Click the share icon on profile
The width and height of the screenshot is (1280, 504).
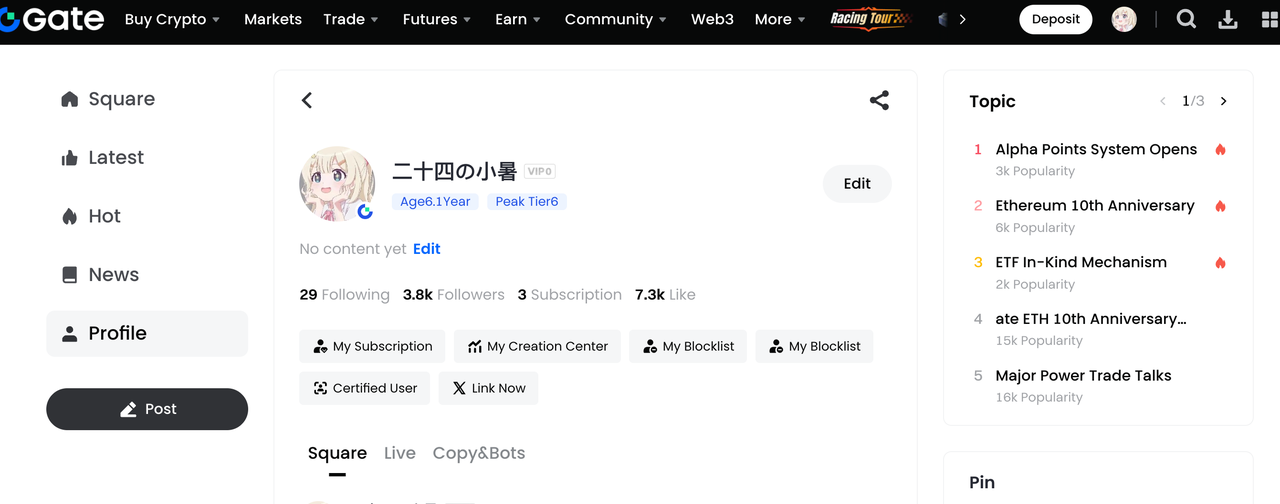[879, 100]
